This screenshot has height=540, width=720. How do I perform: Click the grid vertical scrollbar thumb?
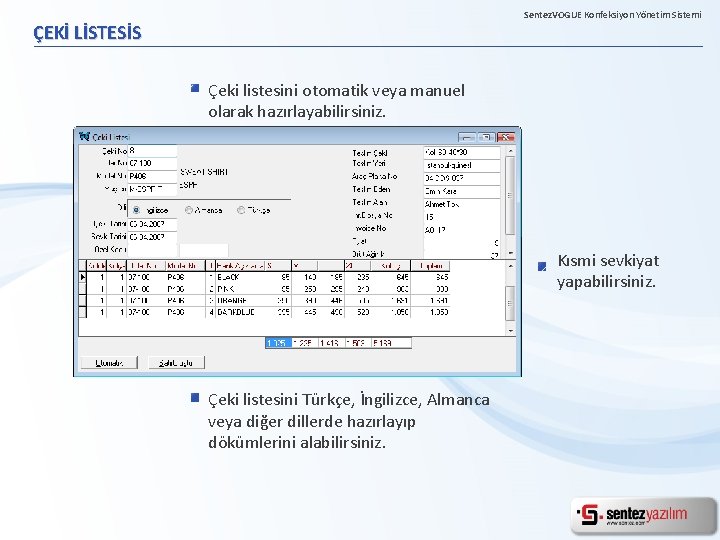coord(510,303)
